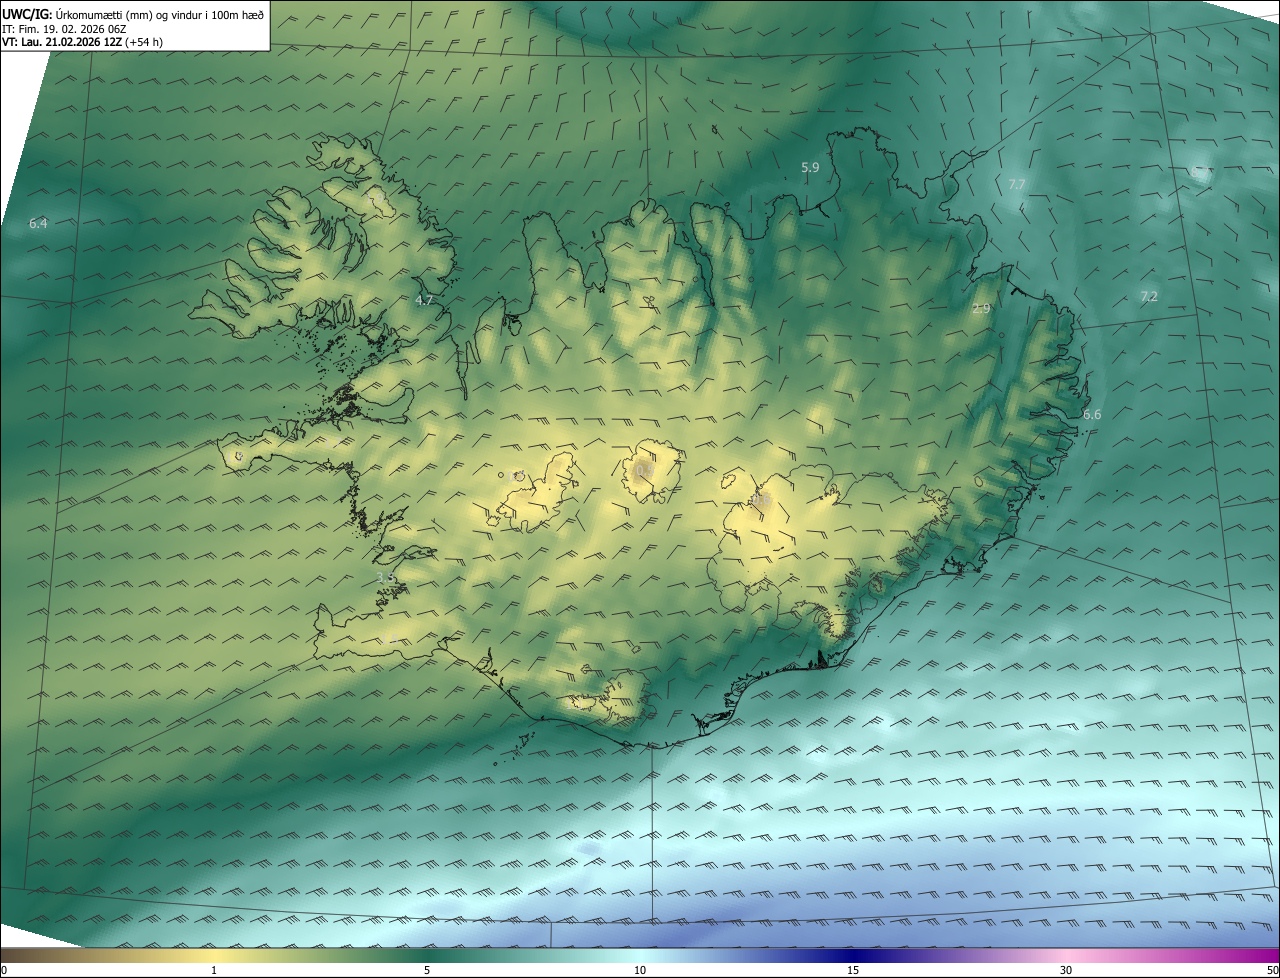
Task: Click the faint 0.6 value label on the glacier
Action: (762, 500)
